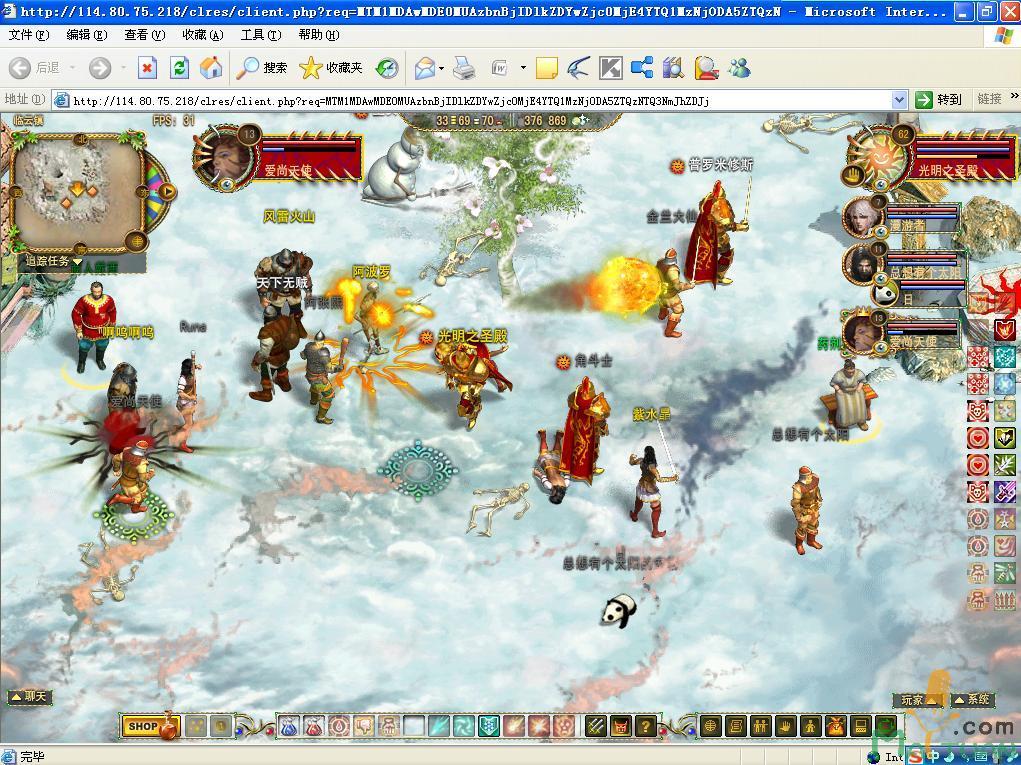Viewport: 1021px width, 765px height.
Task: Toggle the eye icon under 爱尚天使 portrait
Action: [227, 184]
